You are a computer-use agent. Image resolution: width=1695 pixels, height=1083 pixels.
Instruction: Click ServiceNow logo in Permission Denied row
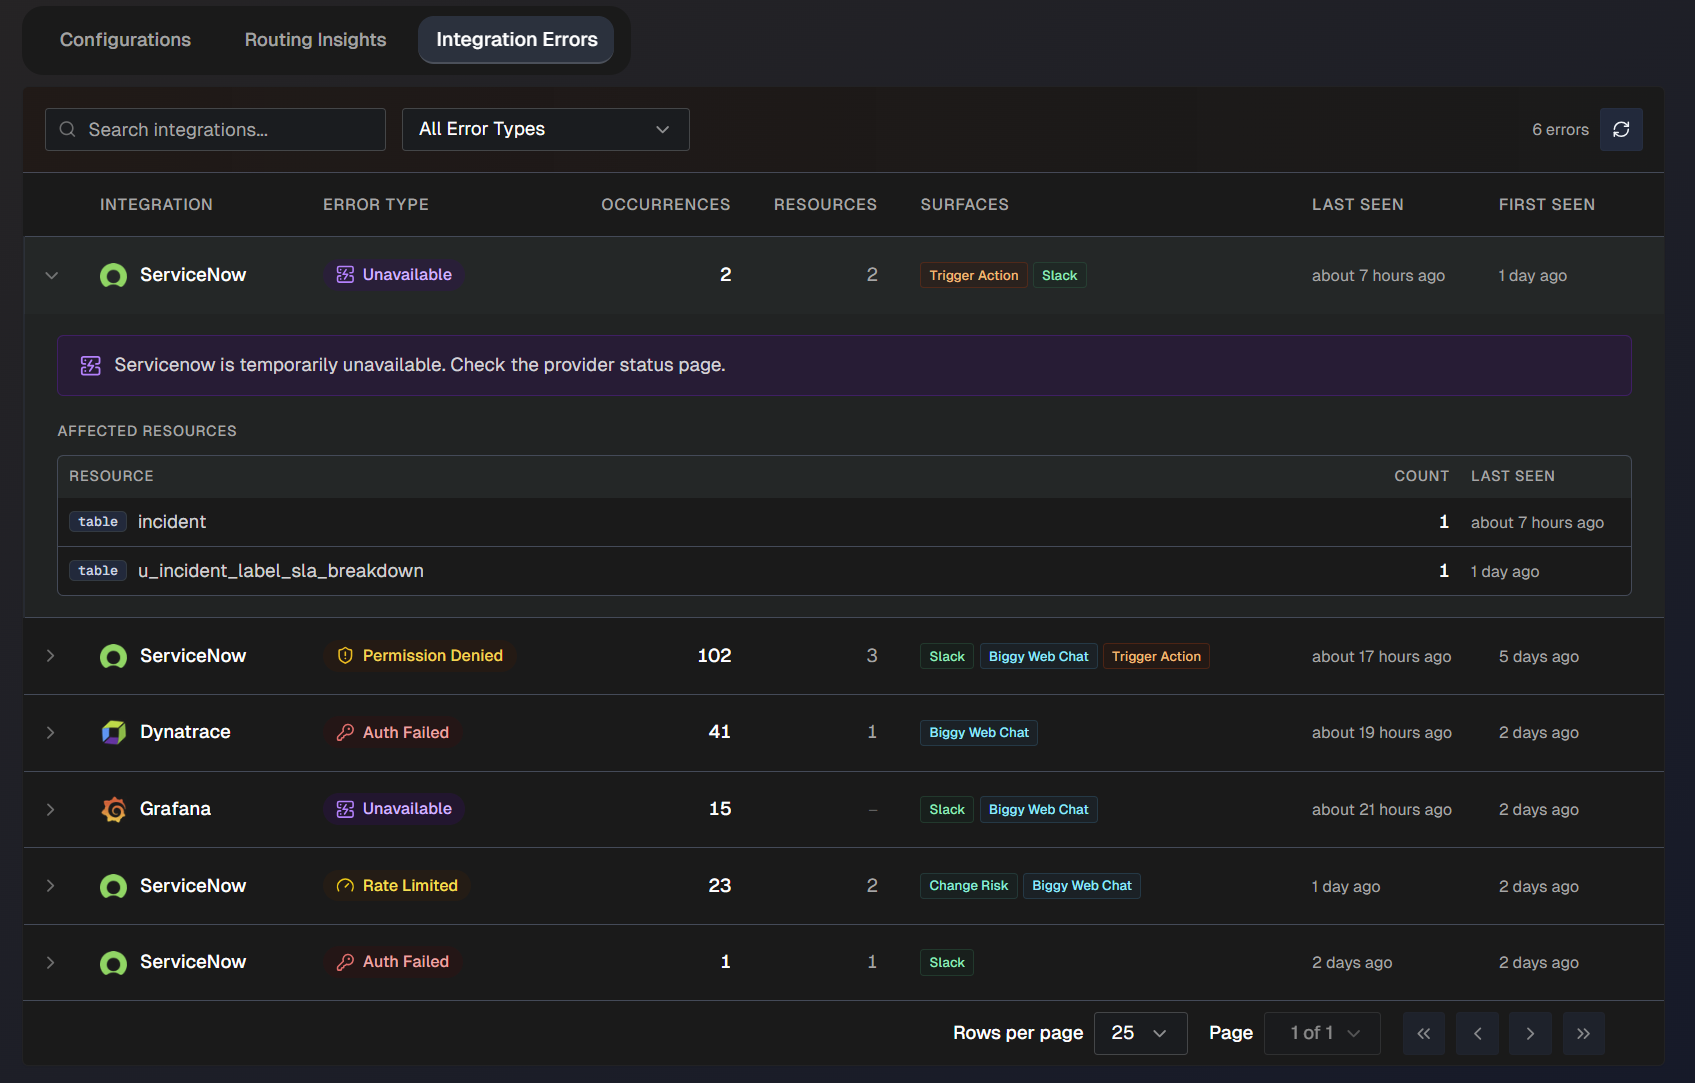[x=114, y=656]
